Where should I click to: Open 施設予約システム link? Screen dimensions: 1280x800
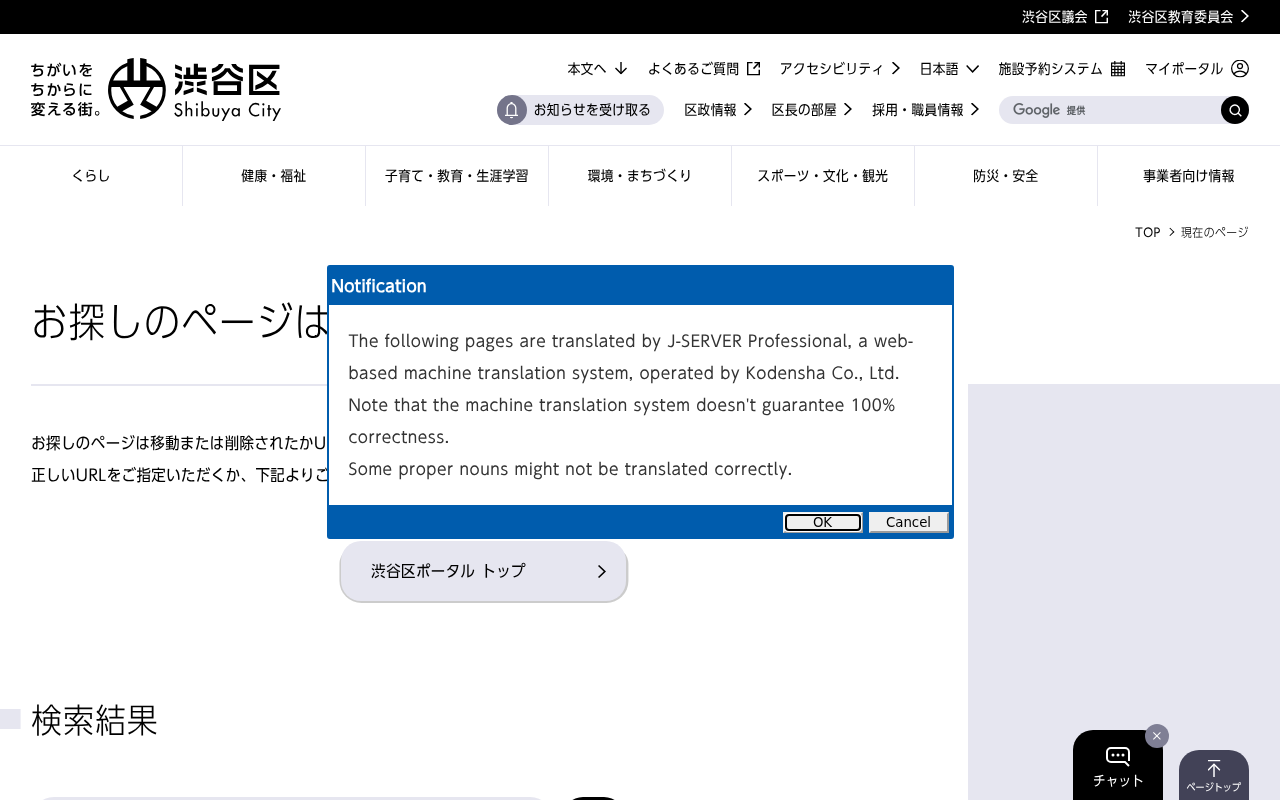tap(1062, 68)
